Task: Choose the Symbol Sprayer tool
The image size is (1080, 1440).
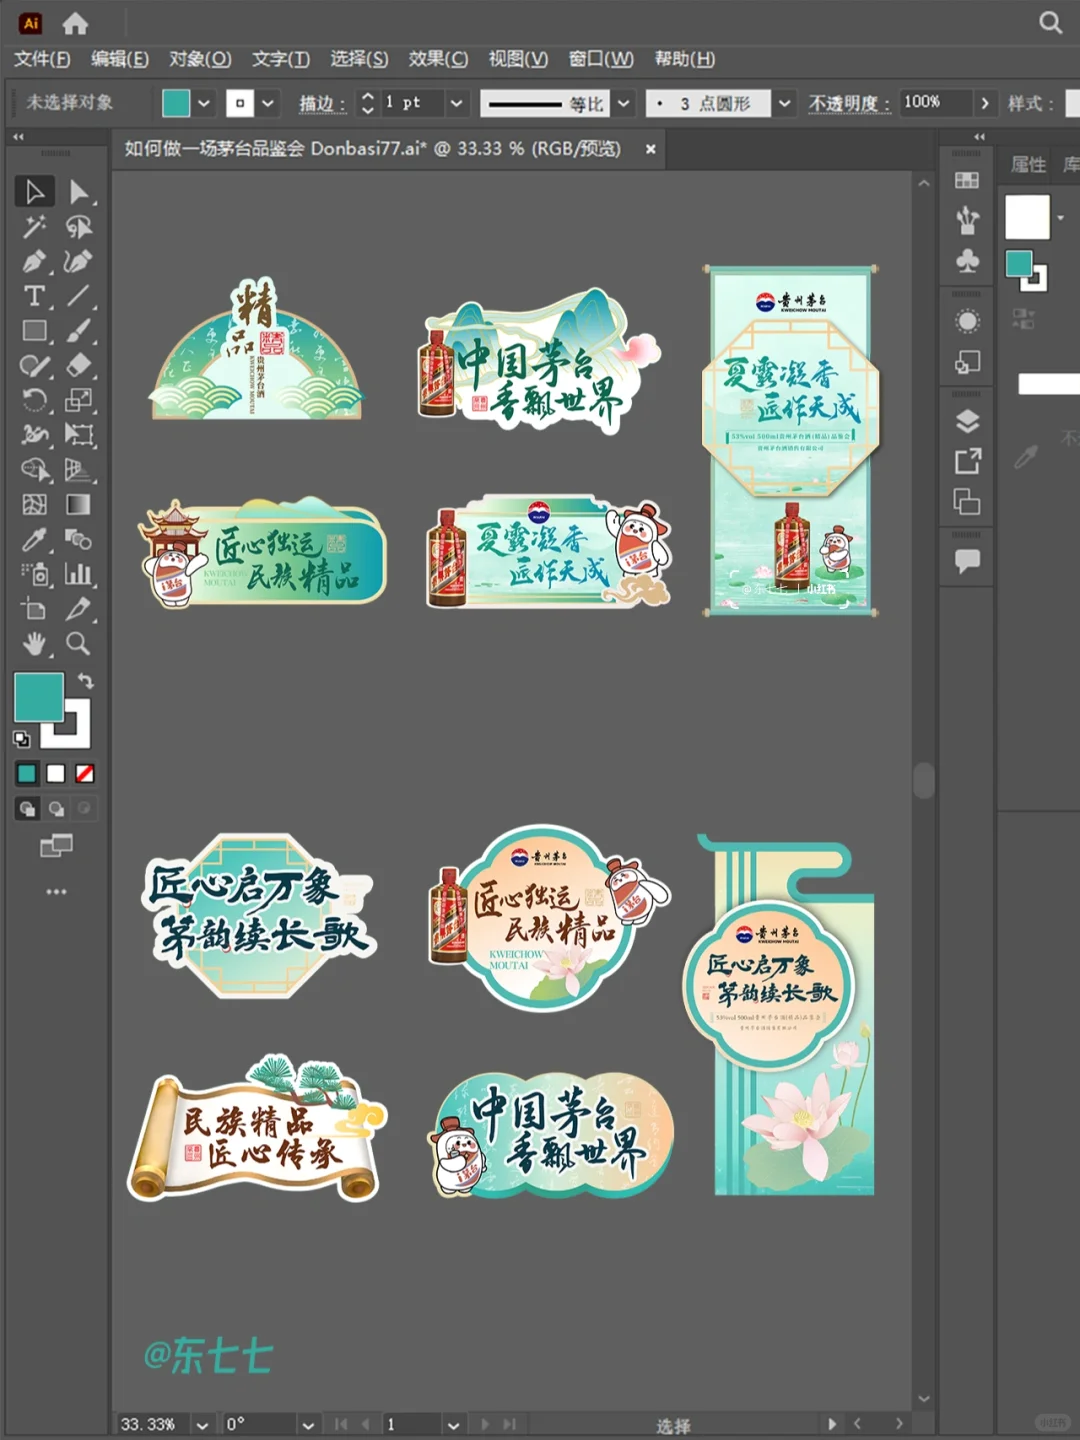Action: (x=34, y=574)
